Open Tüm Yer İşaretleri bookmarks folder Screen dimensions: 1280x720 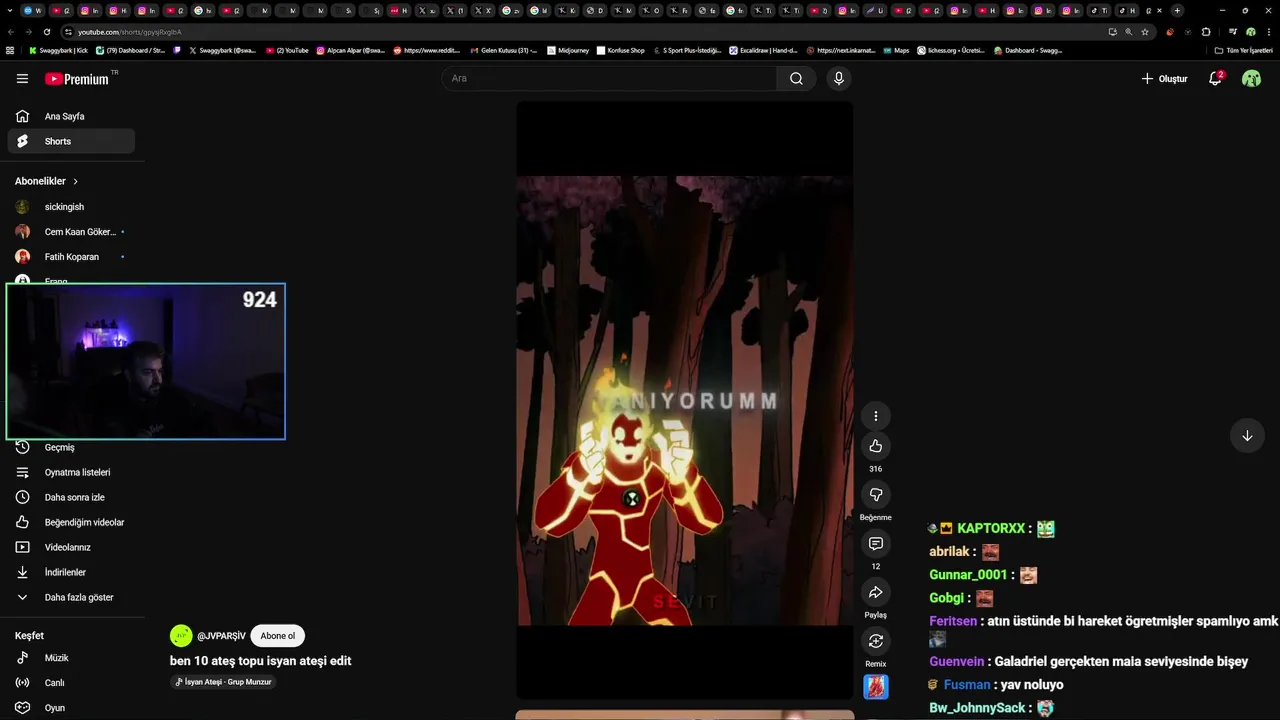point(1243,50)
